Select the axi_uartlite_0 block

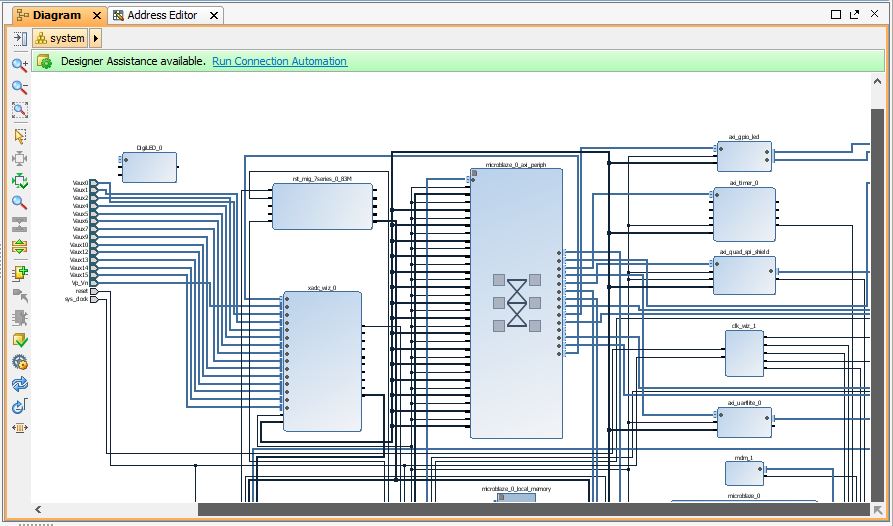click(744, 422)
